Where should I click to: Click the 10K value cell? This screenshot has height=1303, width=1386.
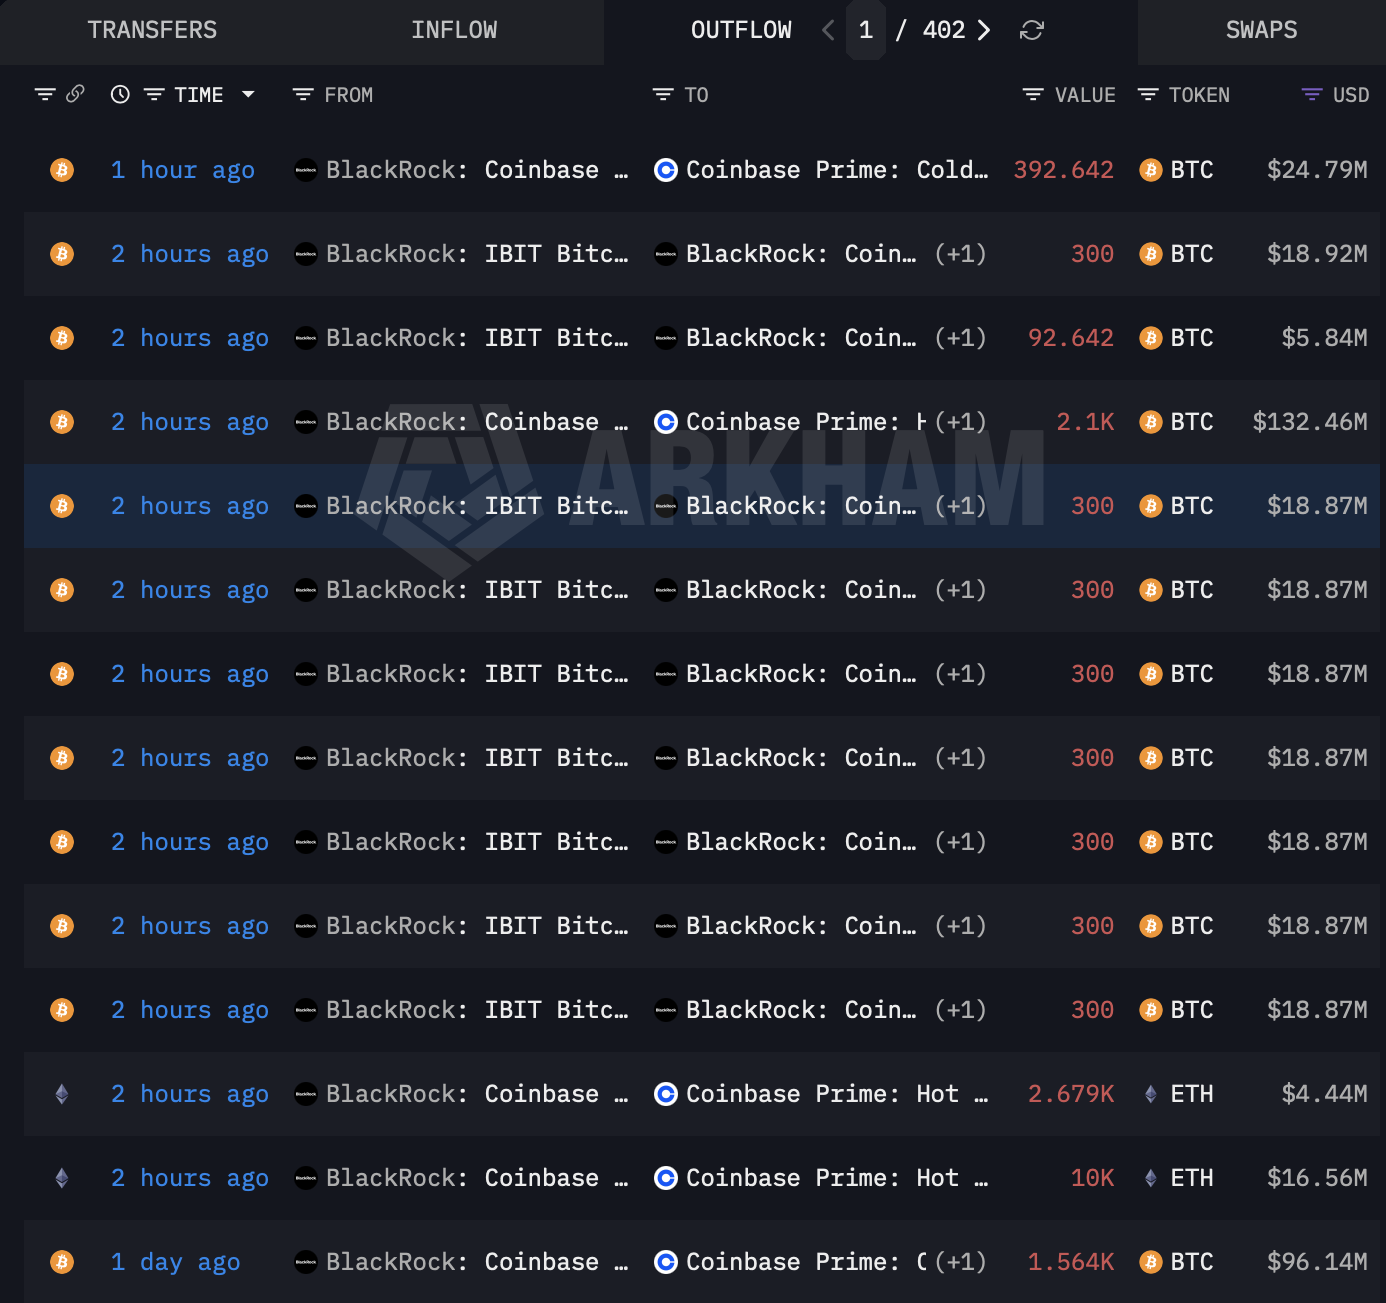[1093, 1178]
